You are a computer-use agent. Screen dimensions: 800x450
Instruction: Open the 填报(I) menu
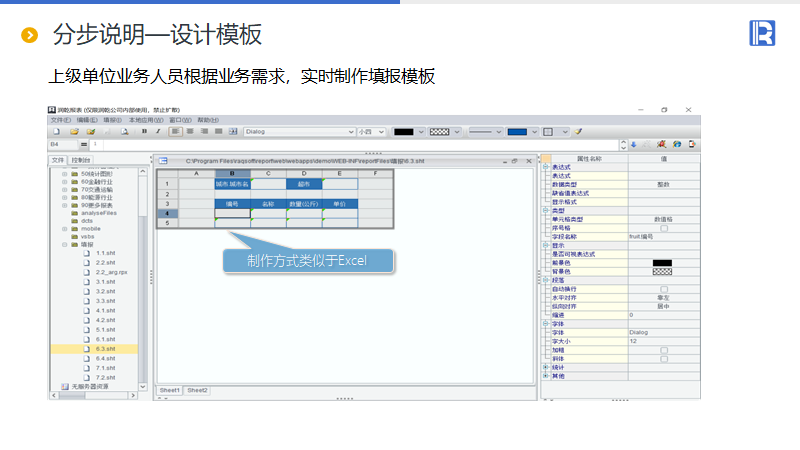pos(112,120)
